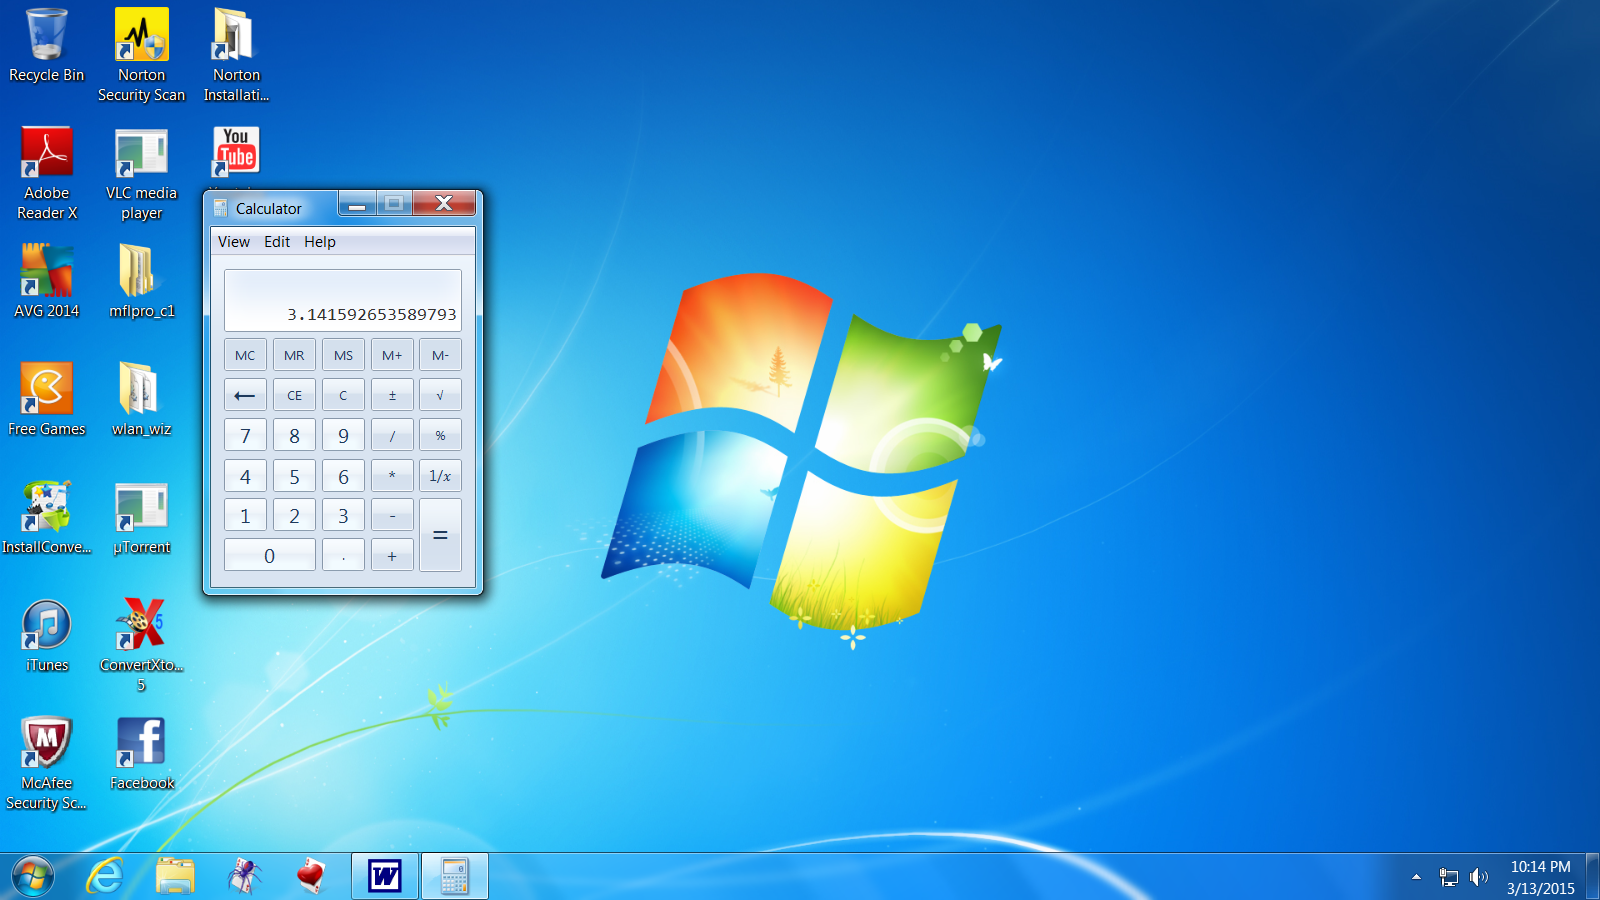Click the 9 digit key

[x=343, y=435]
